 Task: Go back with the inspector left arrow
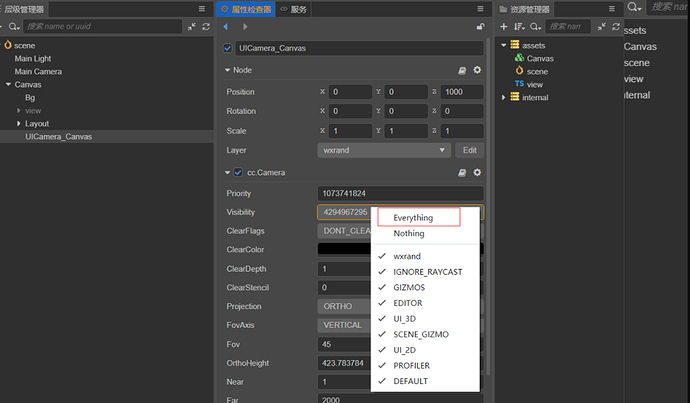point(226,27)
